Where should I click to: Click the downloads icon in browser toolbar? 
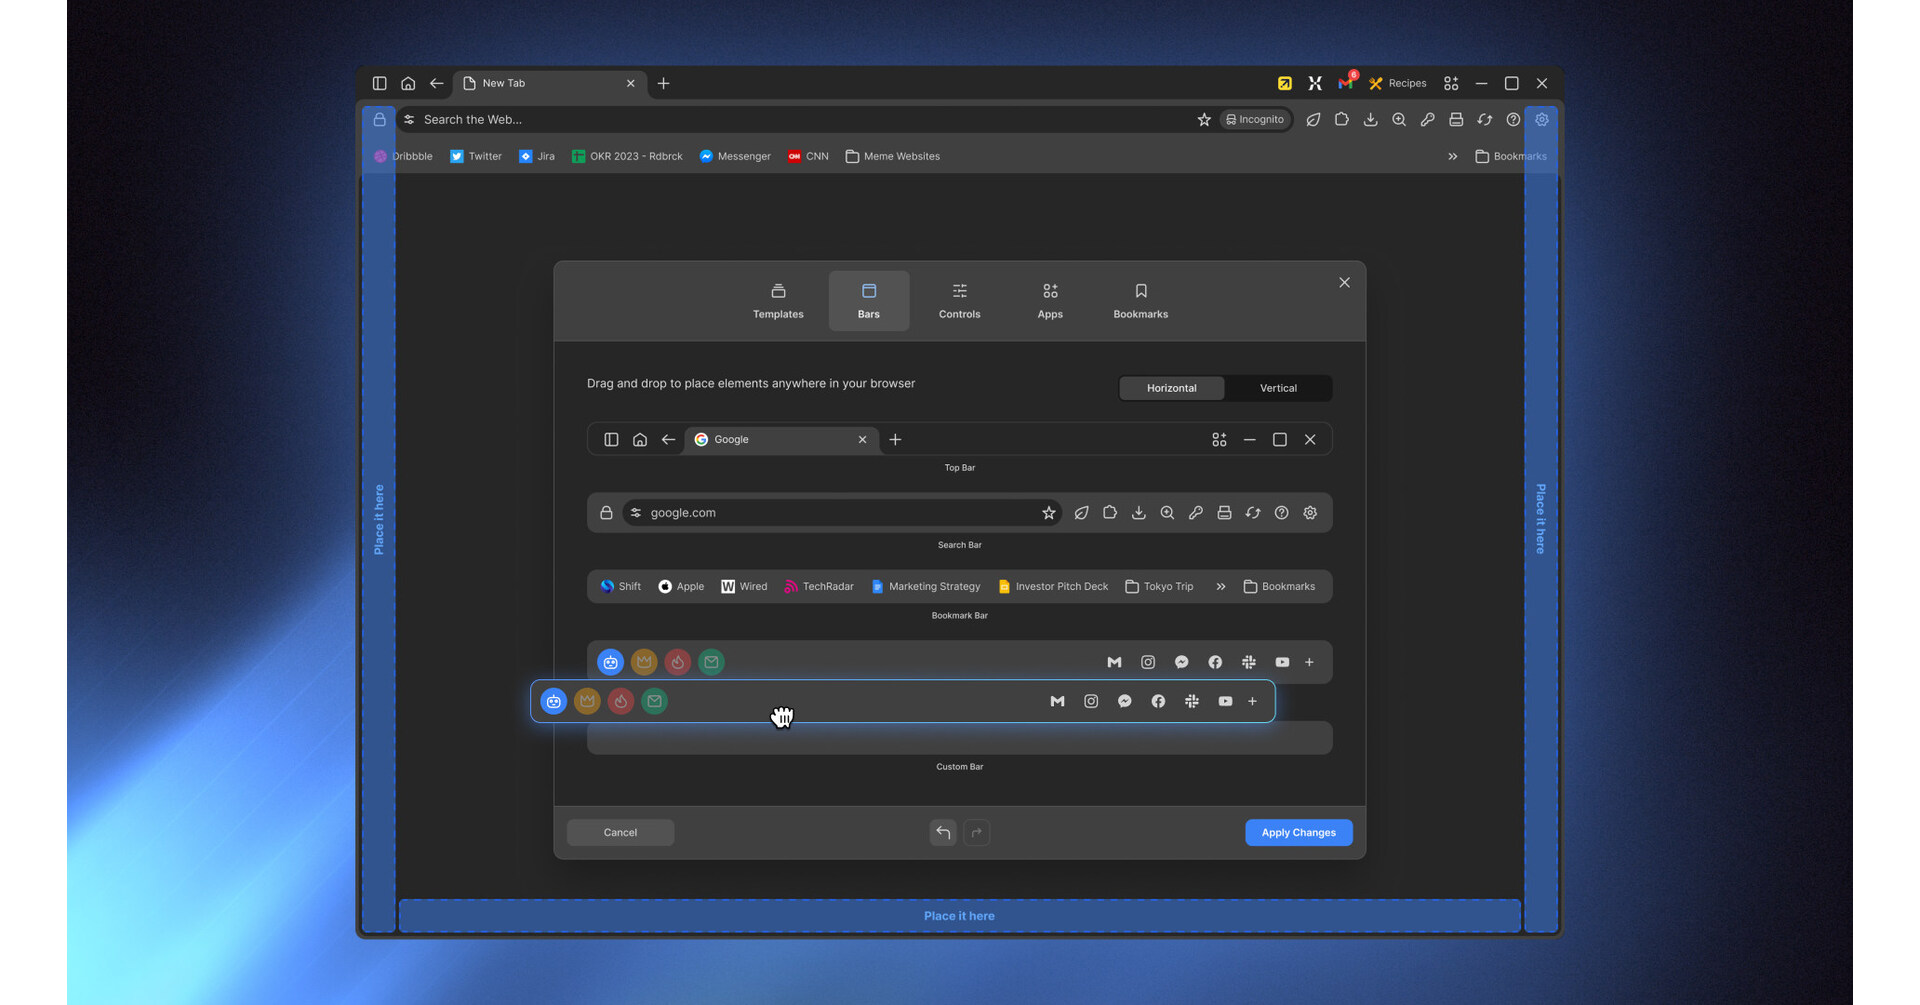pos(1370,119)
